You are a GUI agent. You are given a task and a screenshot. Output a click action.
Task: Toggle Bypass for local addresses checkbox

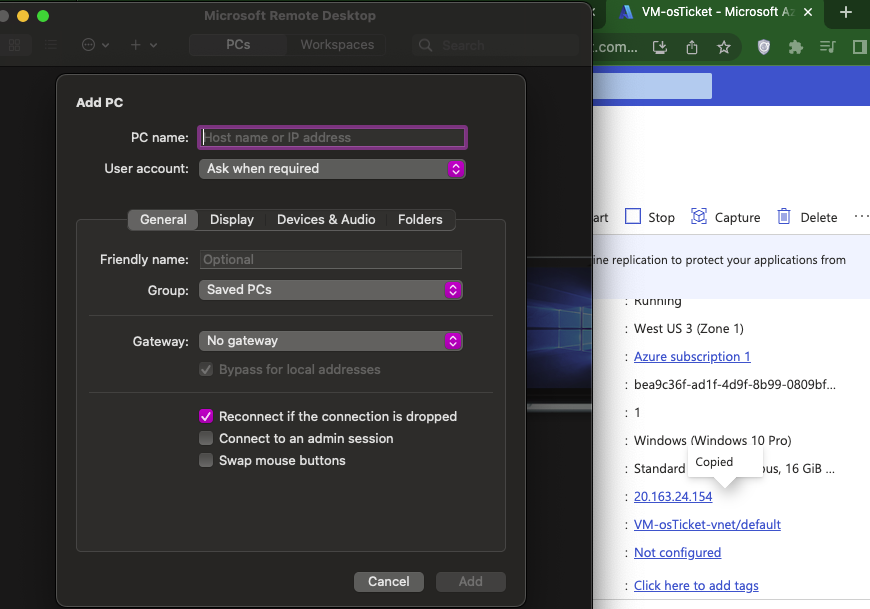click(x=206, y=369)
